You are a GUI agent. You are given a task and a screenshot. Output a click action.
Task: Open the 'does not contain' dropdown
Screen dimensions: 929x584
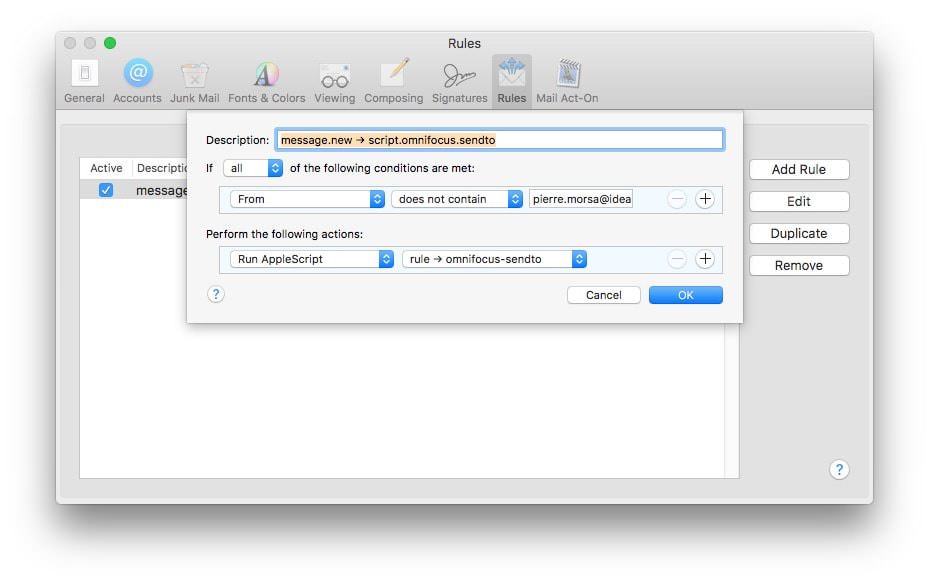pos(457,199)
